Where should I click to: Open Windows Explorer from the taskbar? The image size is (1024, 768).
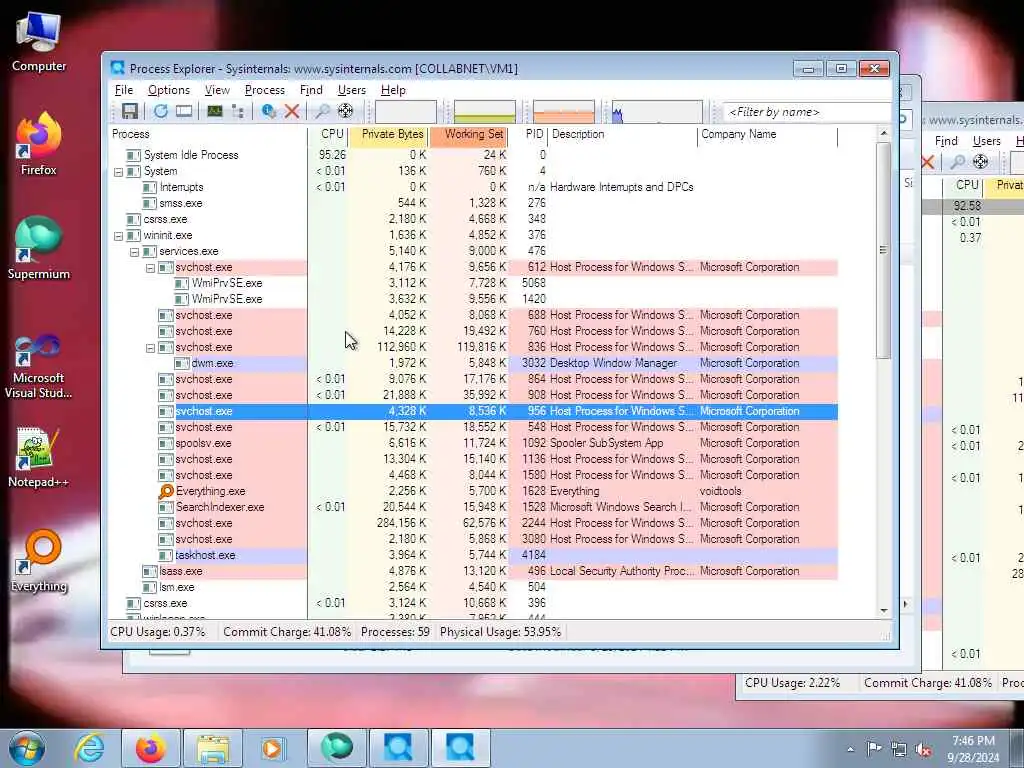212,748
